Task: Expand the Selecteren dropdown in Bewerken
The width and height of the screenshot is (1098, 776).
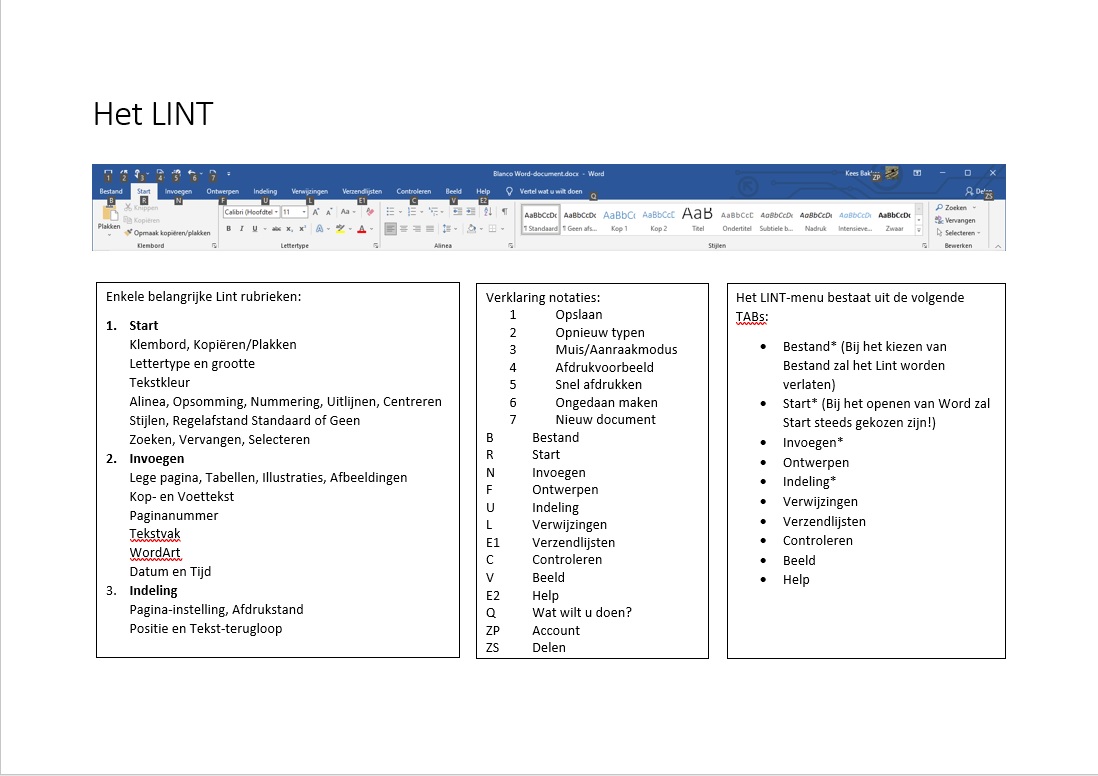Action: [x=958, y=233]
